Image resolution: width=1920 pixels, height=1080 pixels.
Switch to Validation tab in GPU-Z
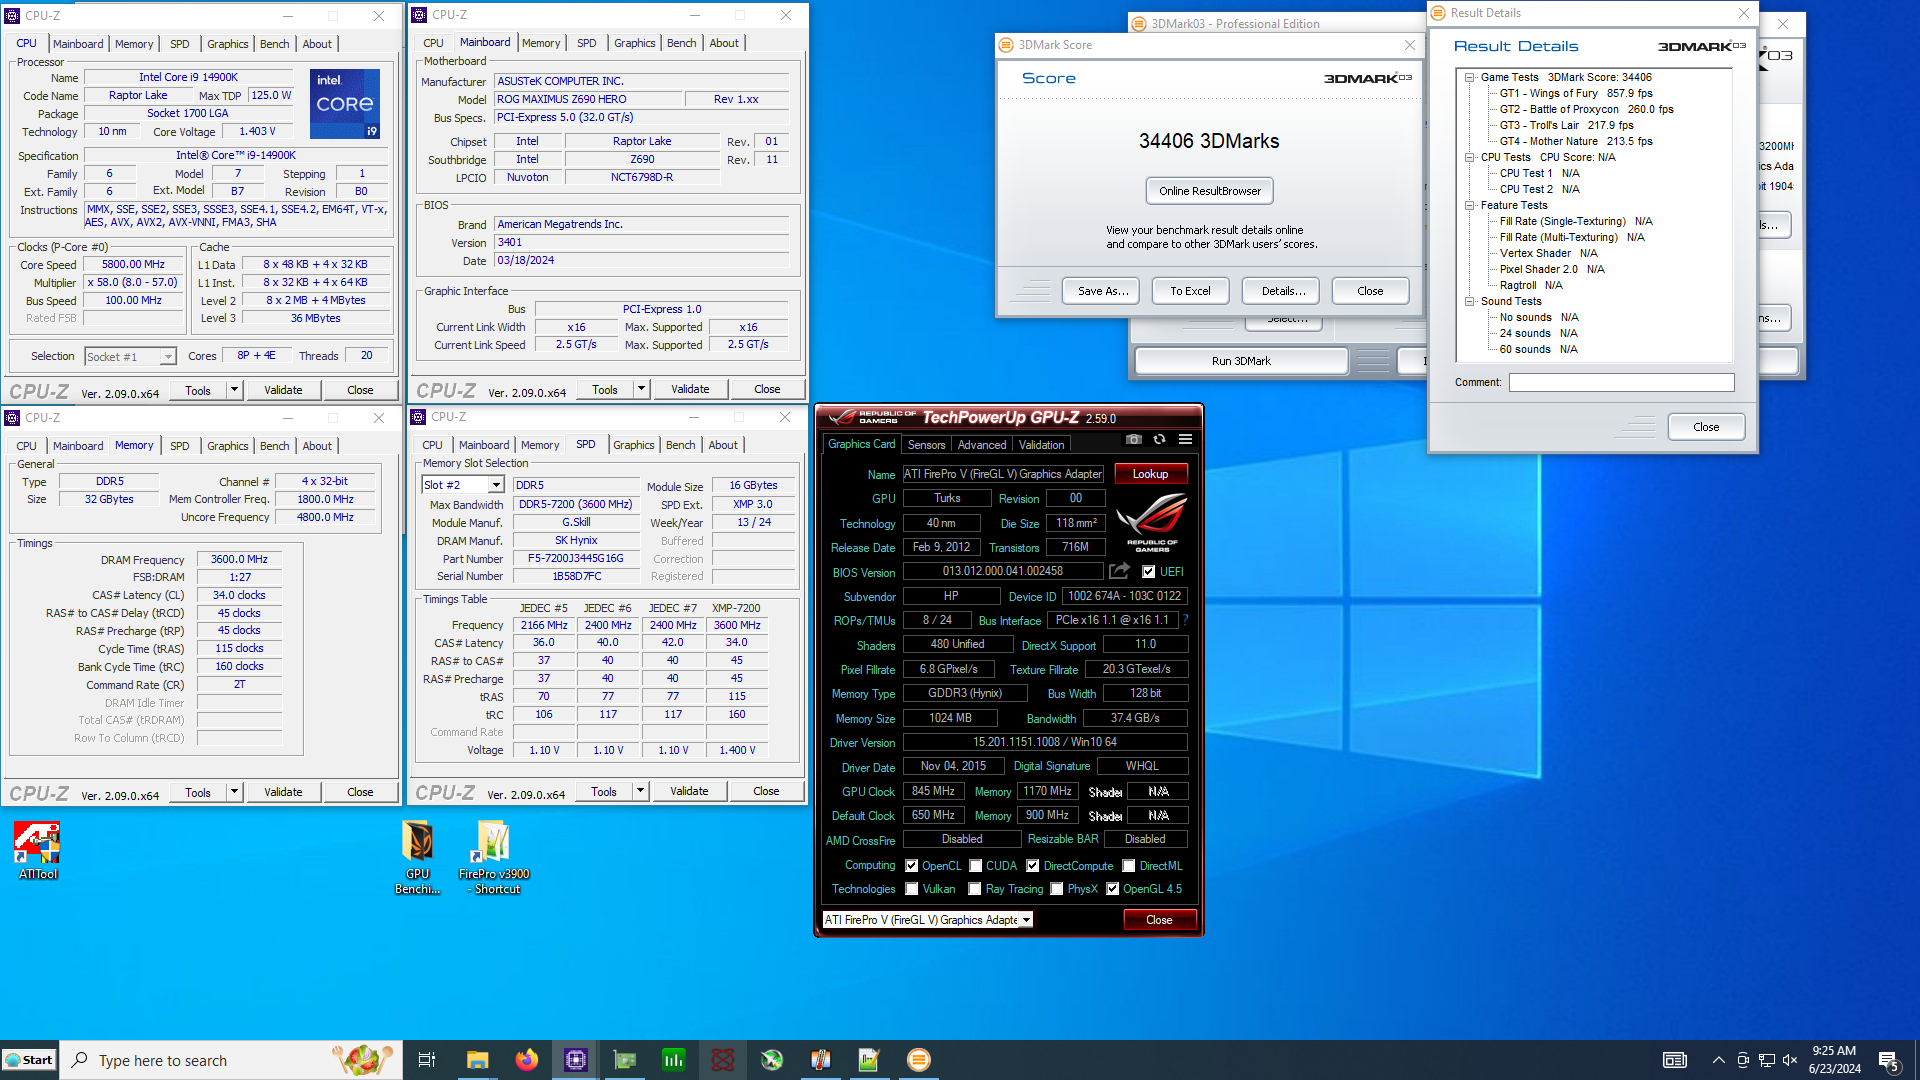(x=1042, y=445)
